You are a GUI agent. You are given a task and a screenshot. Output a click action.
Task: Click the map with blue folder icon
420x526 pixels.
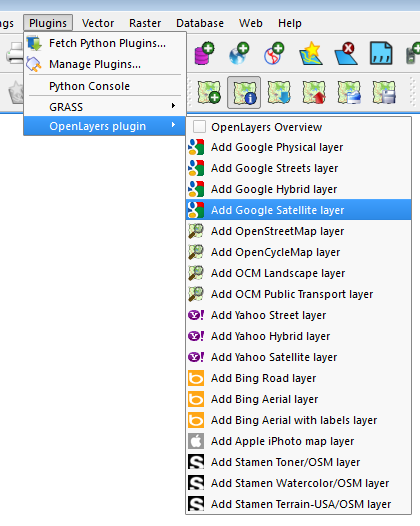click(349, 92)
